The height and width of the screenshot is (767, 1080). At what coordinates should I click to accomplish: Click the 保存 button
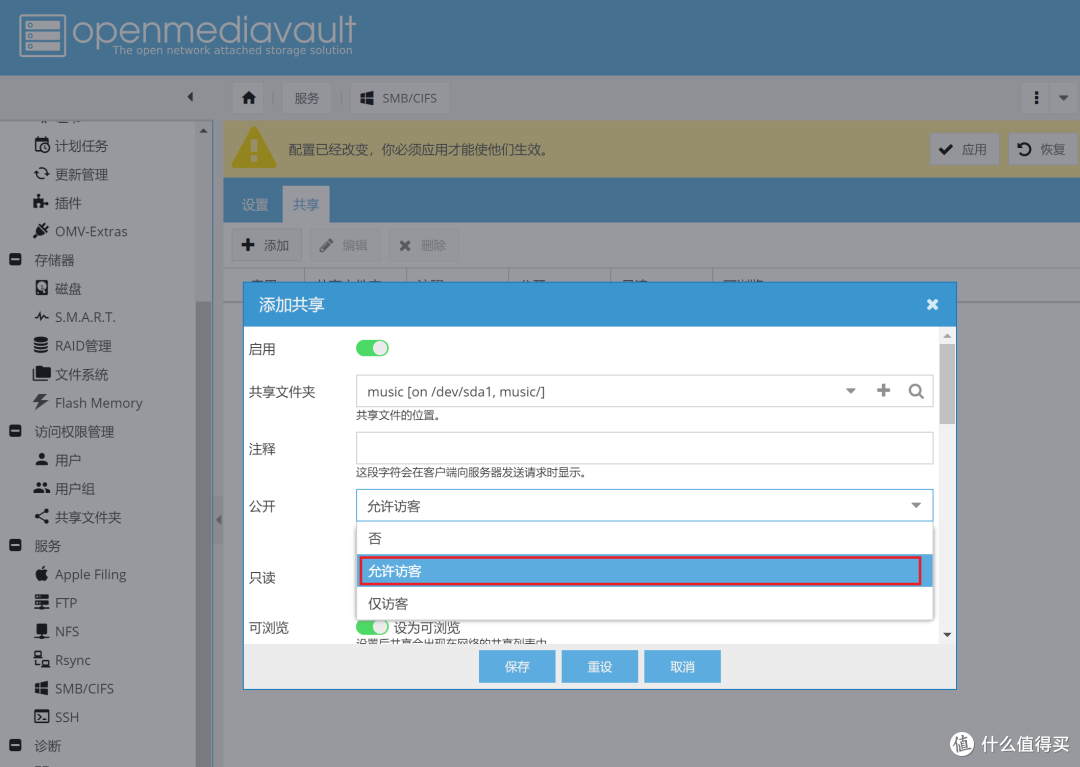(x=517, y=667)
